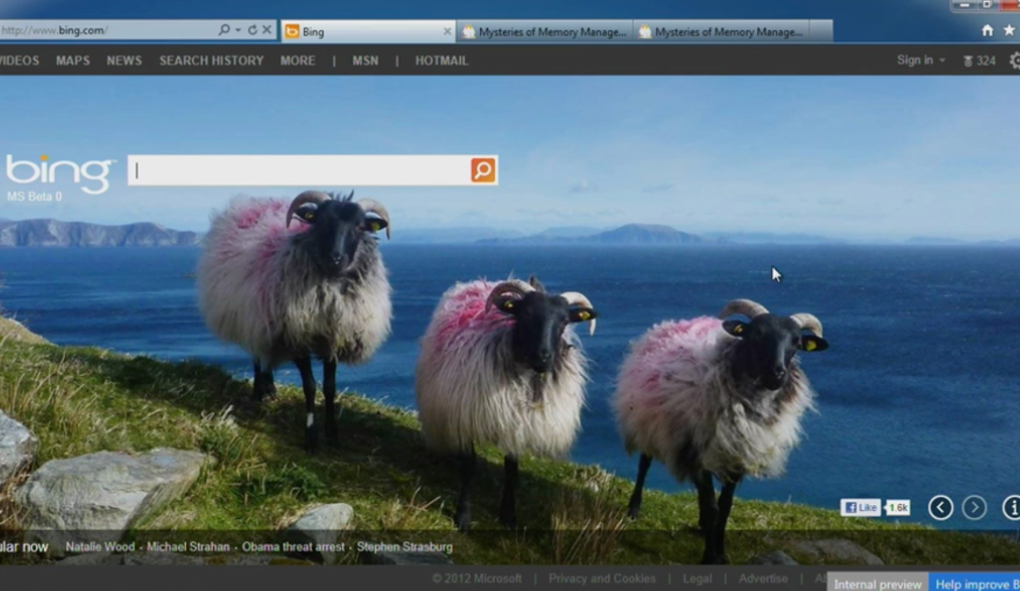Click the Help improve Bing button

coord(978,583)
